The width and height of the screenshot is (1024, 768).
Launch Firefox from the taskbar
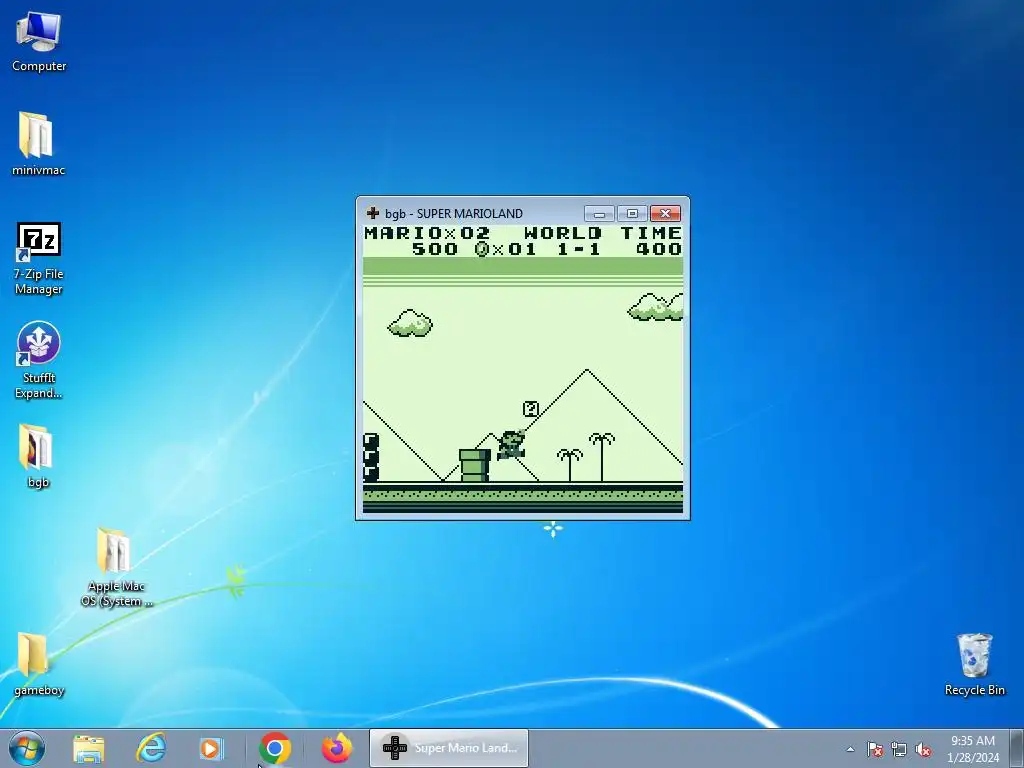click(x=337, y=748)
